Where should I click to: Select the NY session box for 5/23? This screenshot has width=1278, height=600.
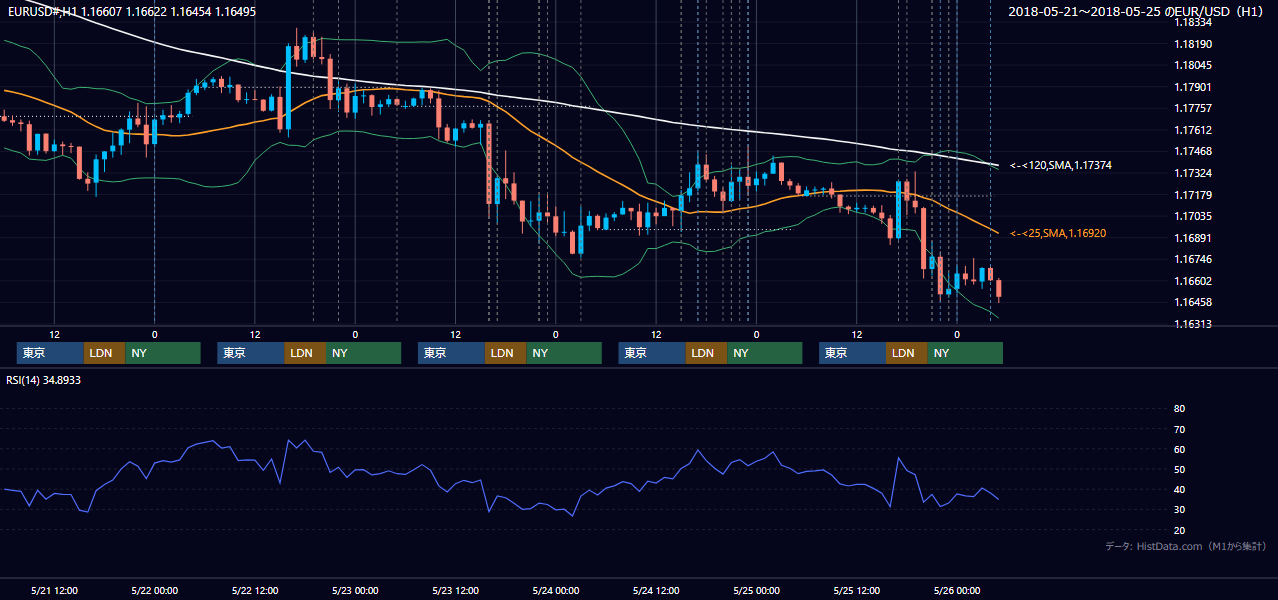[564, 353]
